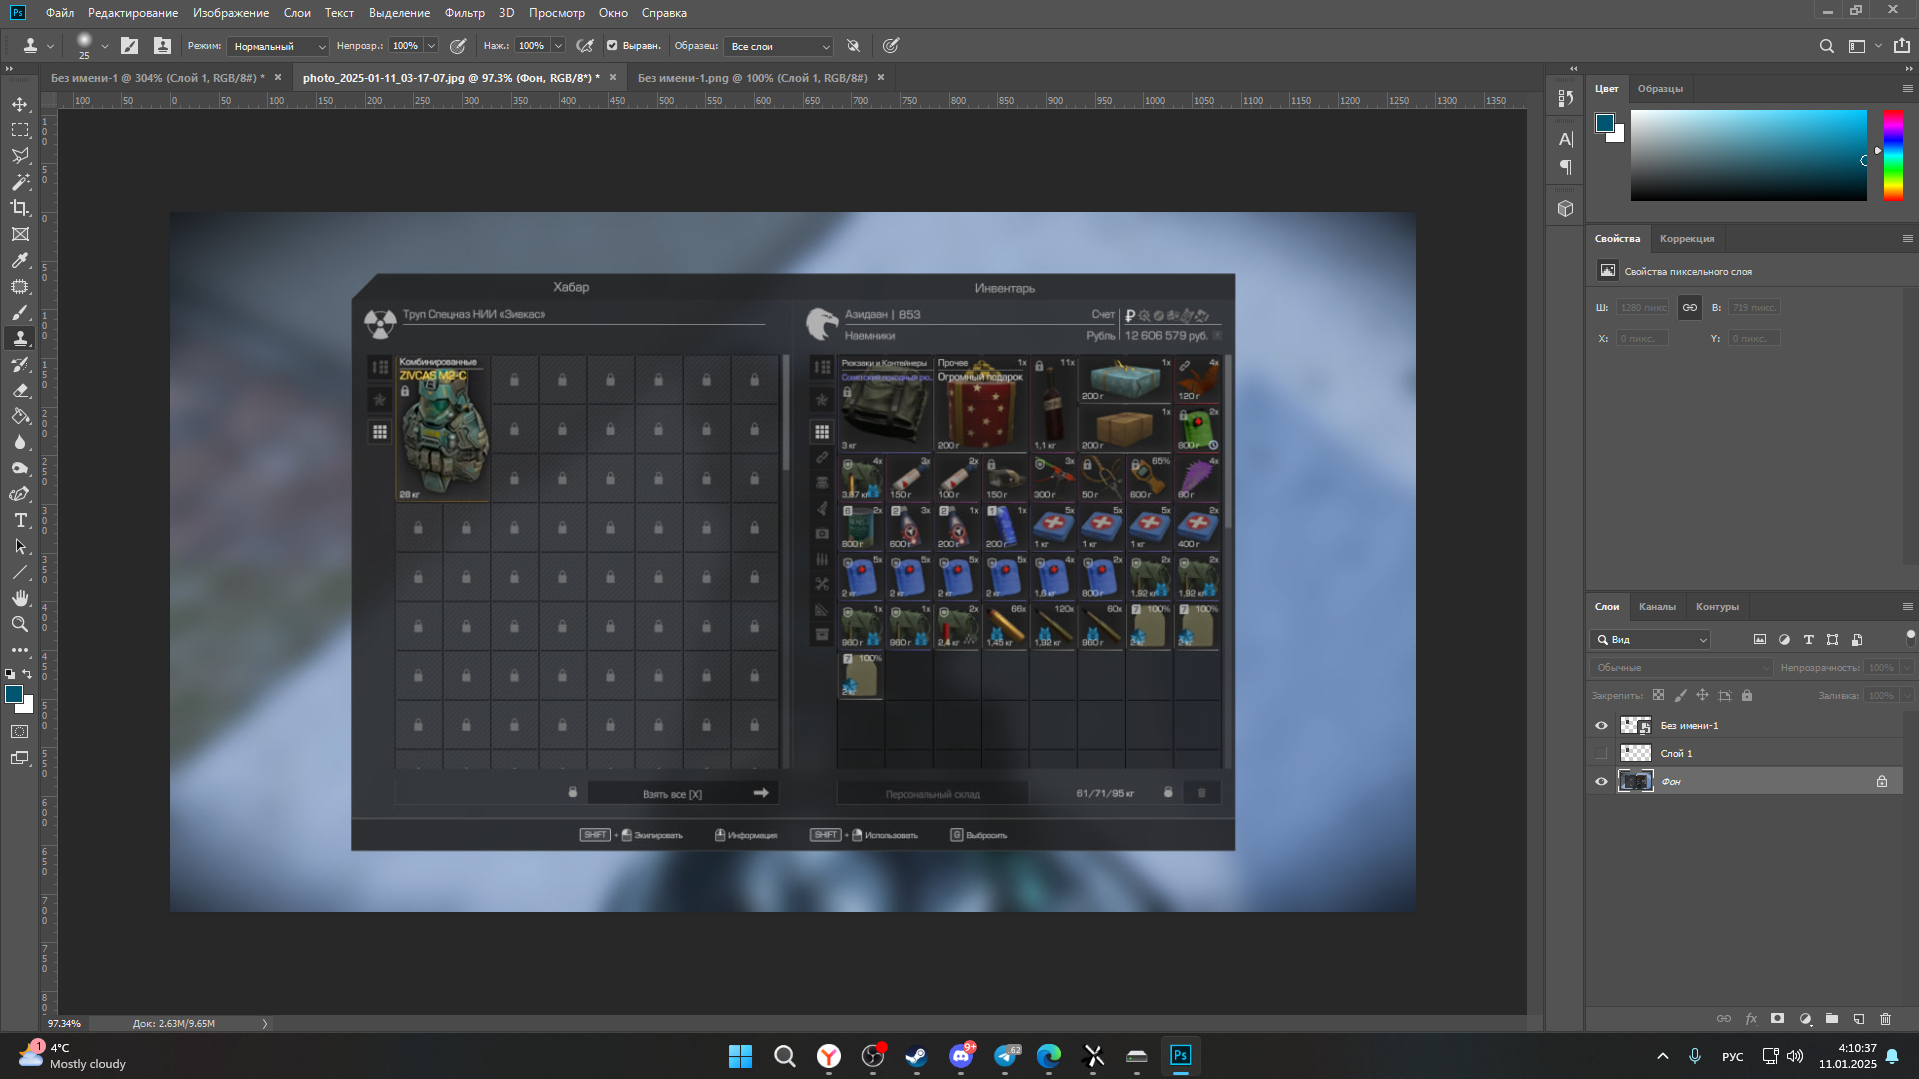The image size is (1919, 1079).
Task: Open the Обычные layer blend dropdown
Action: coord(1680,668)
